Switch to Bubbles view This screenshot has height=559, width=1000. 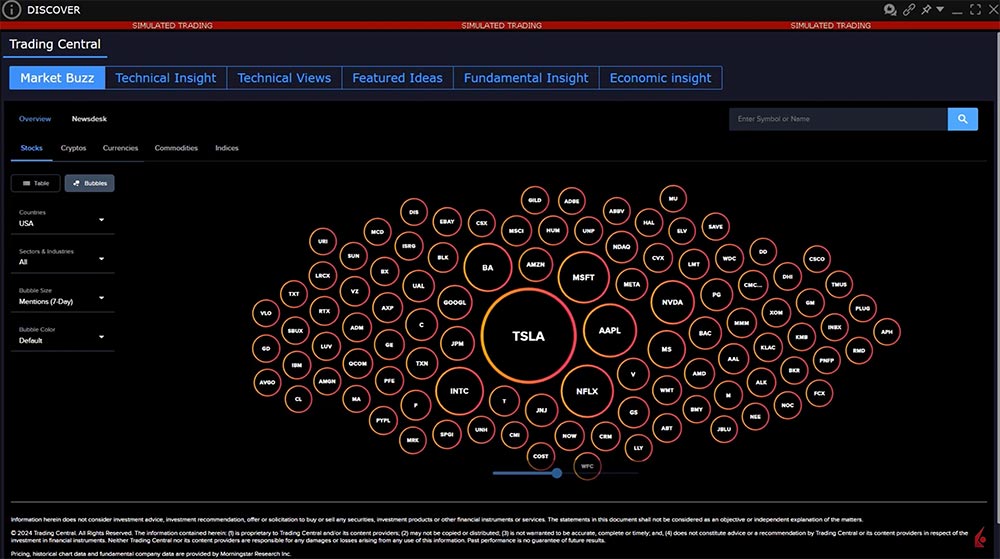[x=89, y=183]
